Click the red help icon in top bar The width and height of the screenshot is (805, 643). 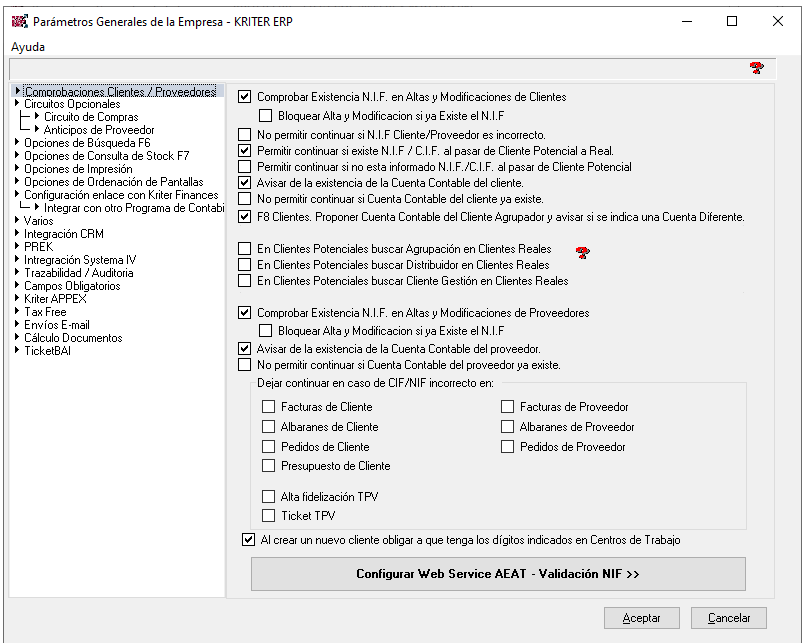(x=756, y=68)
